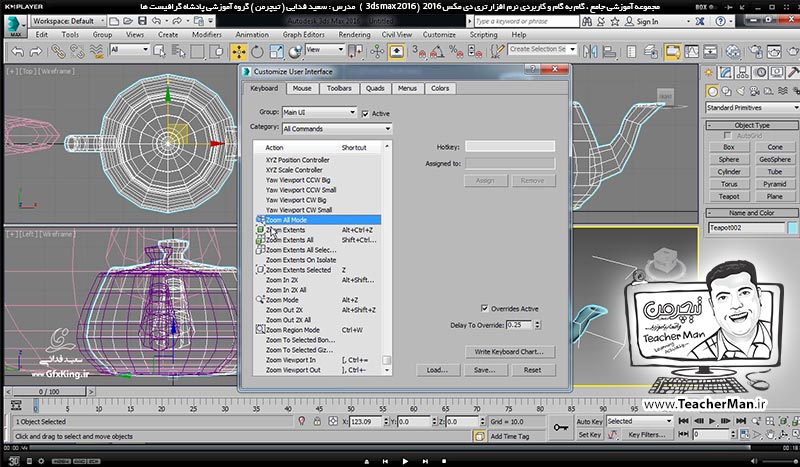This screenshot has height=467, width=800.
Task: Open the 3ds Max application menu logo
Action: click(14, 26)
